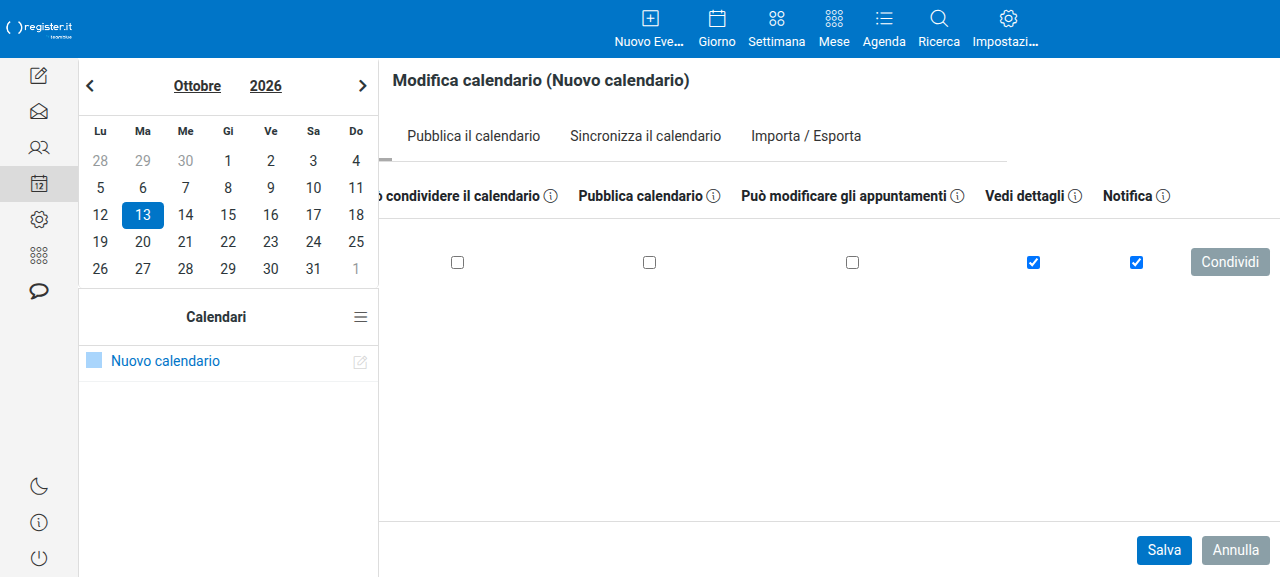Edit Nuovo calendario via its pencil icon
Viewport: 1280px width, 577px height.
point(360,362)
